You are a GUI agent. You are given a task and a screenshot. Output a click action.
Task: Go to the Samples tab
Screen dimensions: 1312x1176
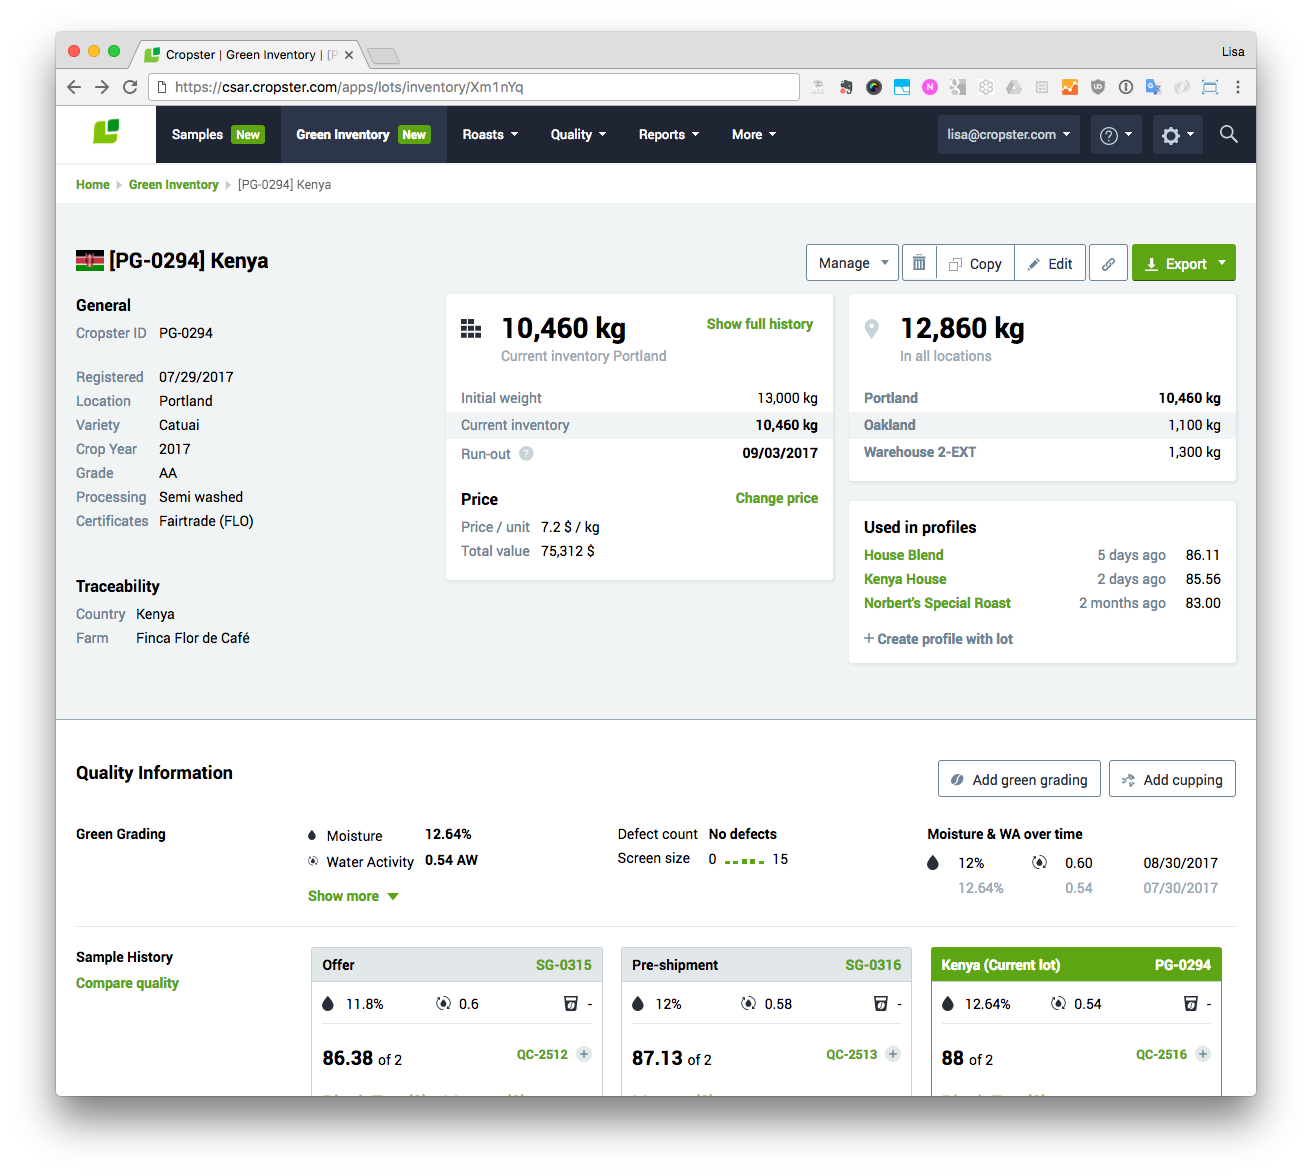pyautogui.click(x=218, y=134)
